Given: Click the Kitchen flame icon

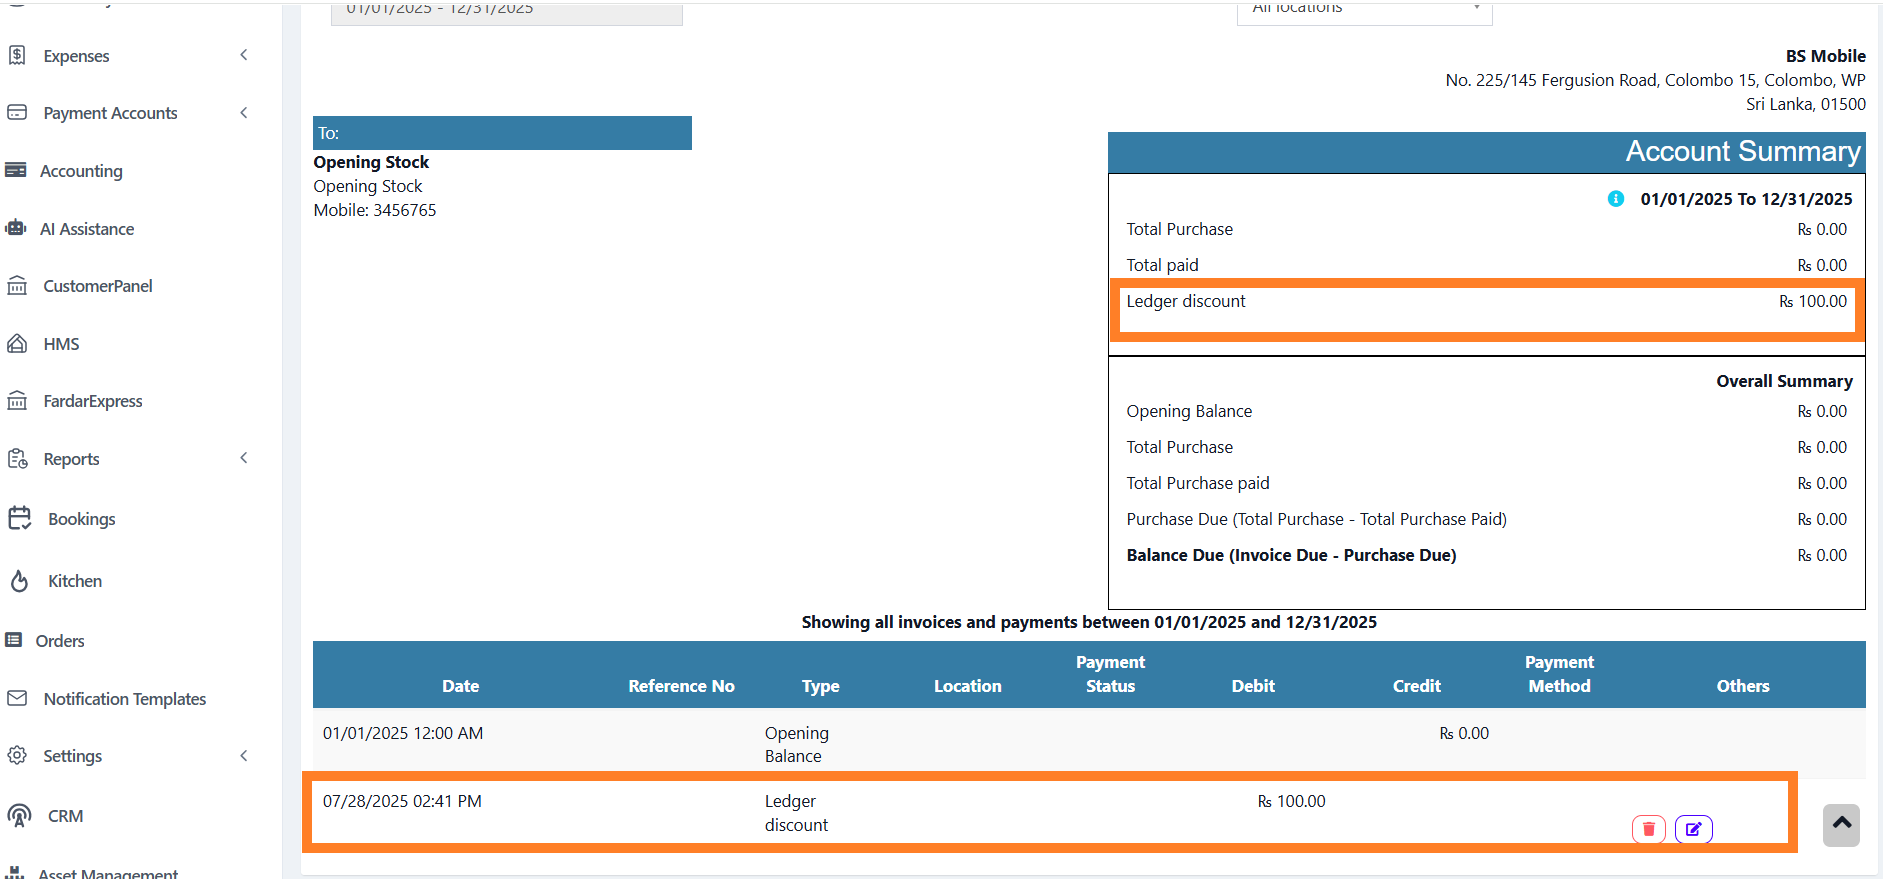Looking at the screenshot, I should point(19,581).
